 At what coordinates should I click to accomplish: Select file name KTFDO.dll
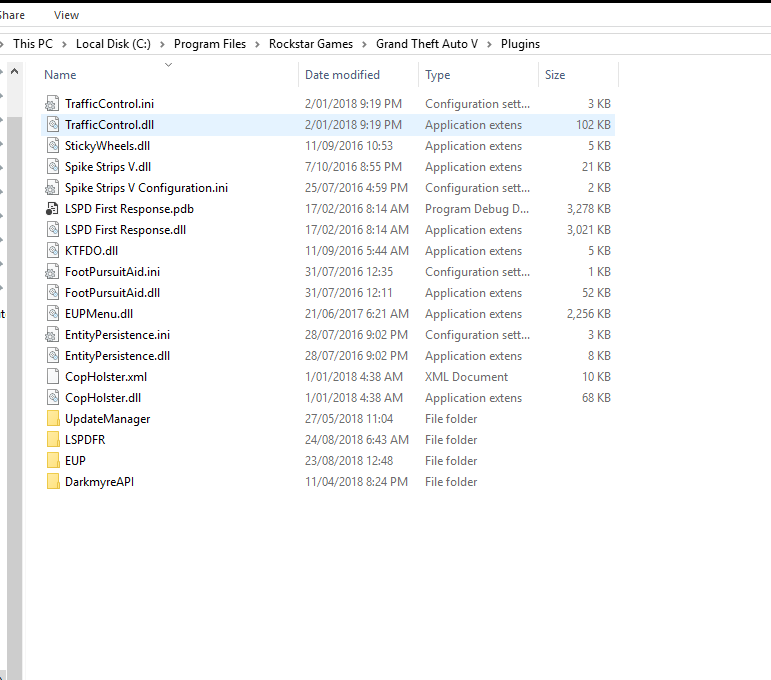coord(91,251)
